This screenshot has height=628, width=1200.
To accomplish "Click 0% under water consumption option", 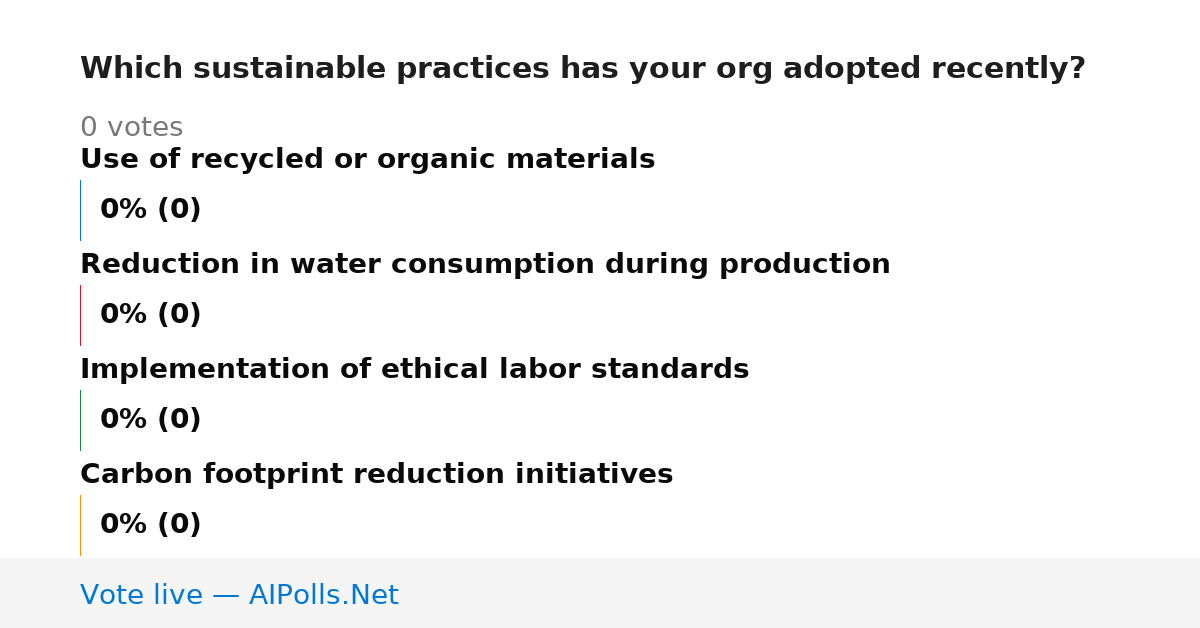I will pos(123,315).
